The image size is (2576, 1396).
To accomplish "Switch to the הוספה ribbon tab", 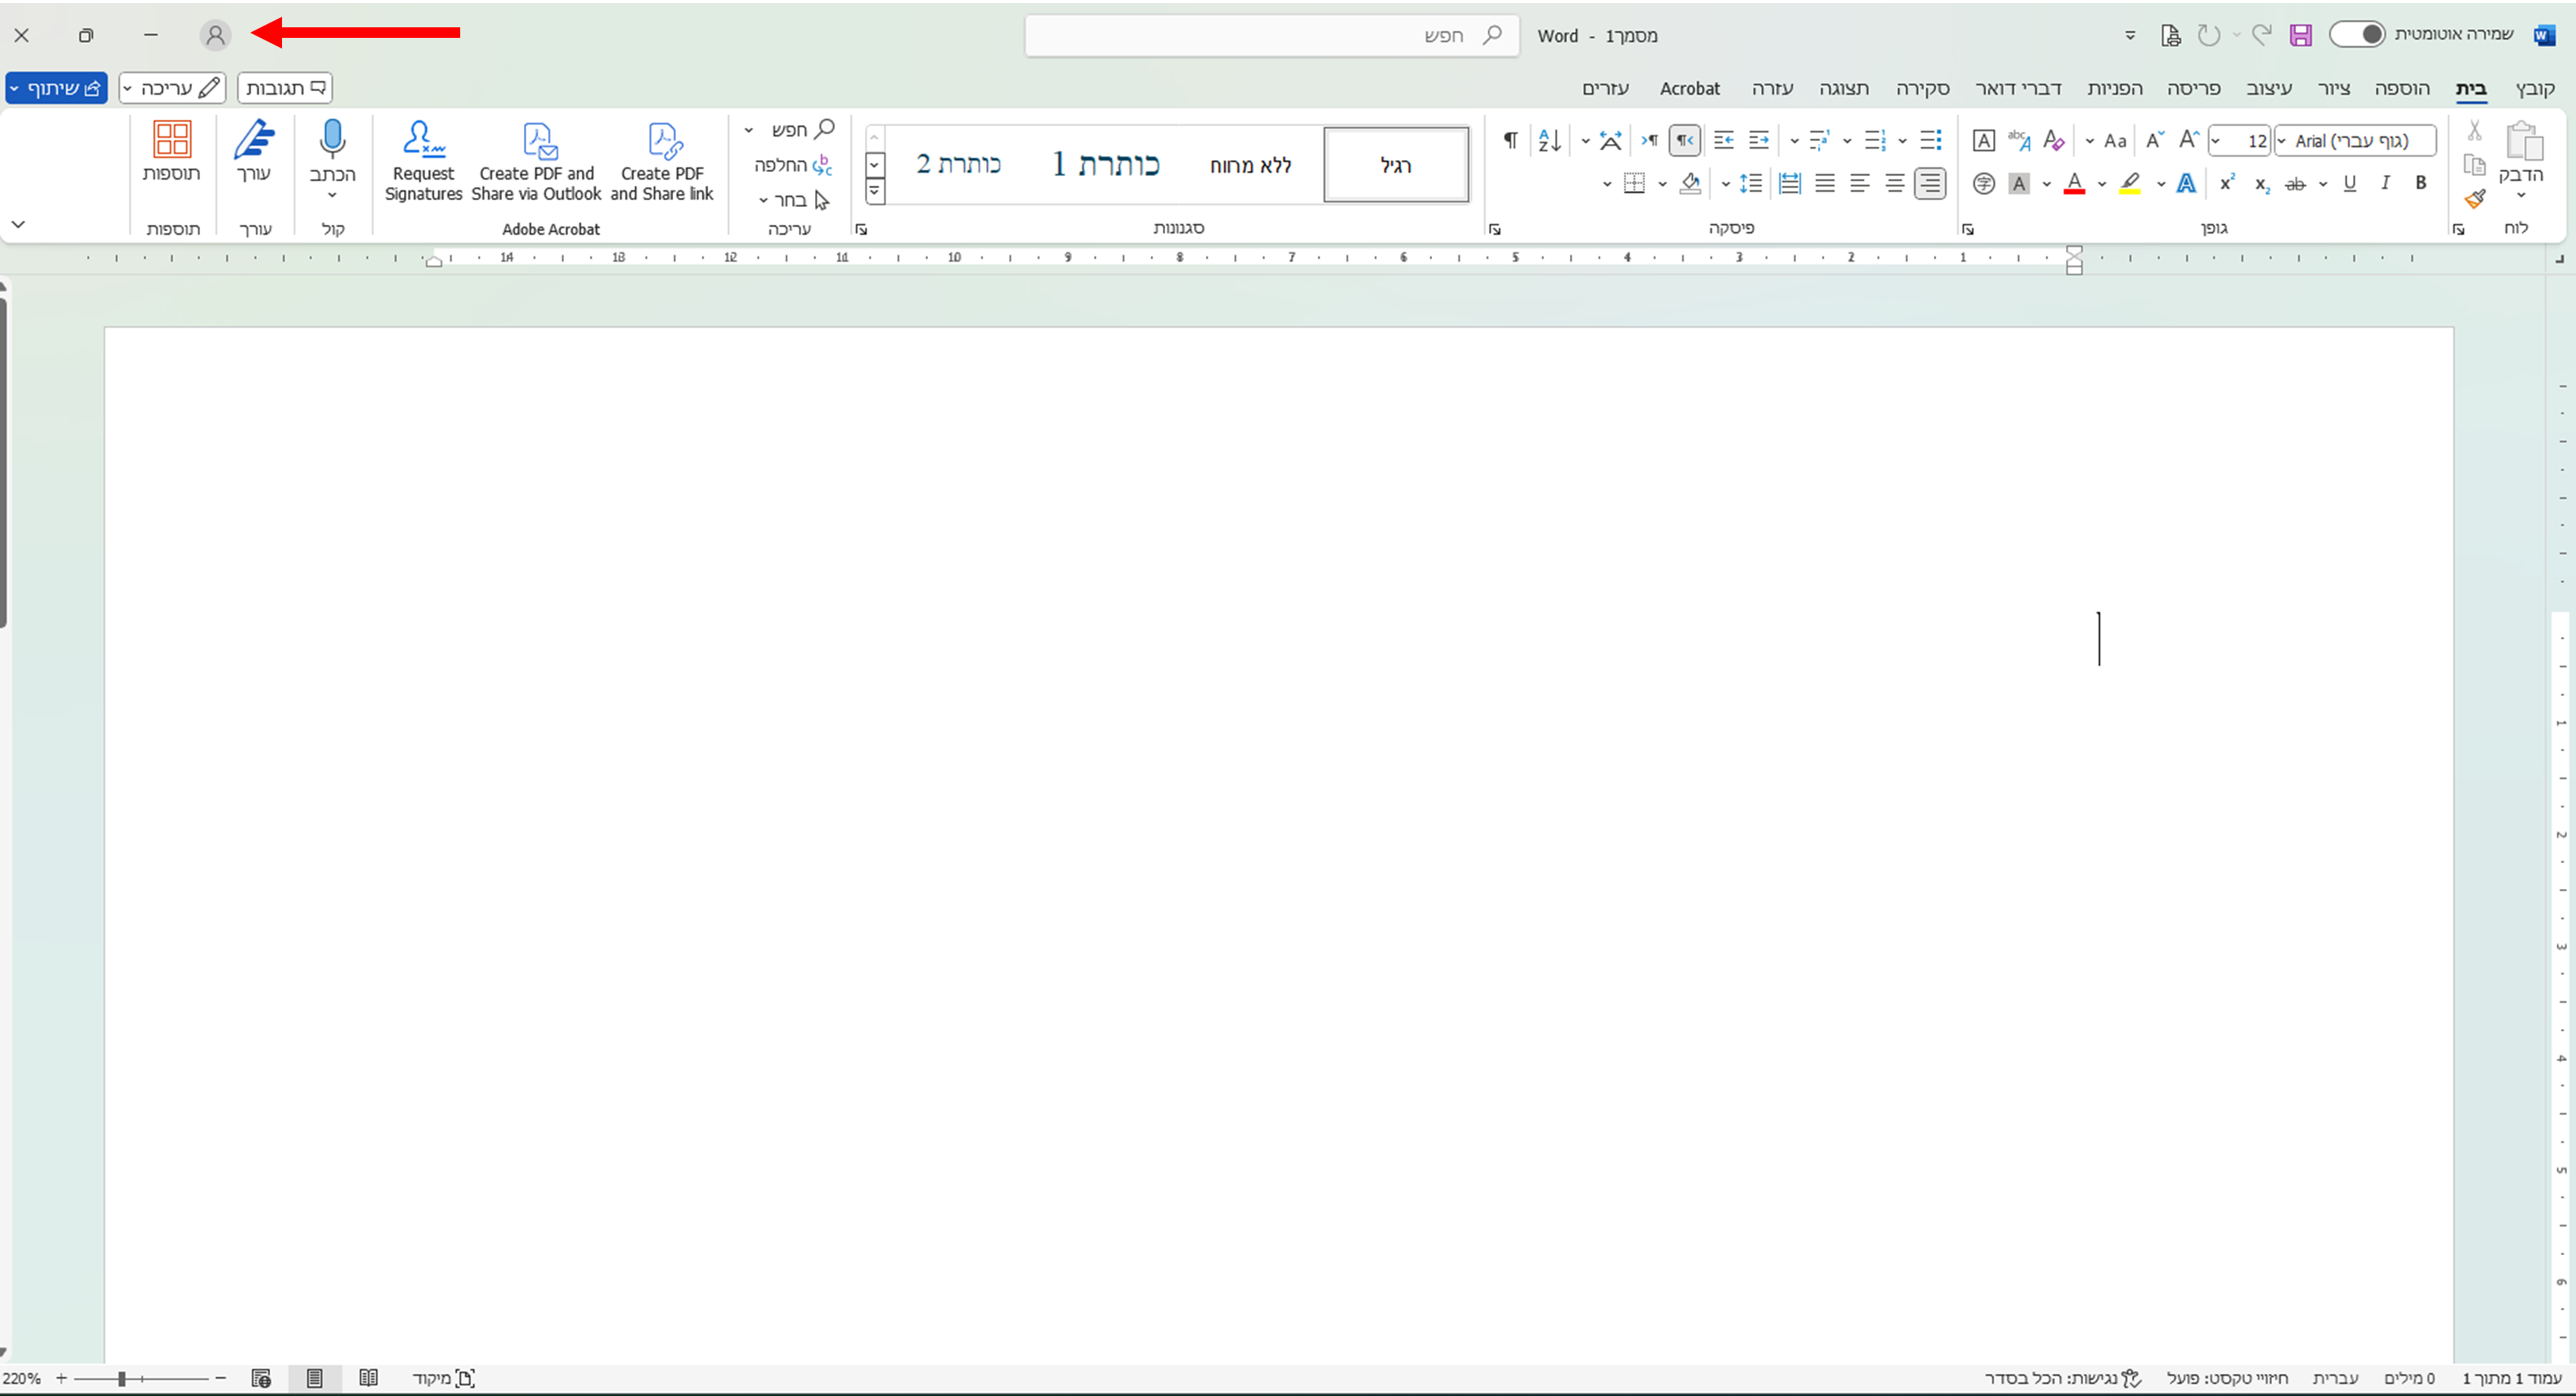I will click(2401, 88).
